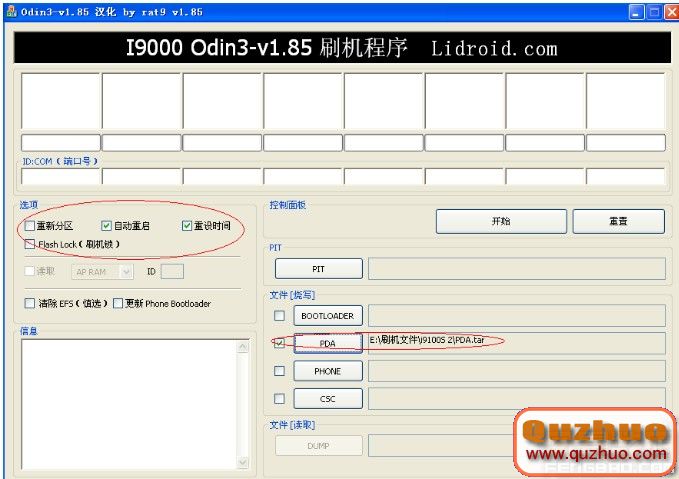Enable the 重新分区 (Re-partition) checkbox
The image size is (679, 479).
click(x=30, y=226)
